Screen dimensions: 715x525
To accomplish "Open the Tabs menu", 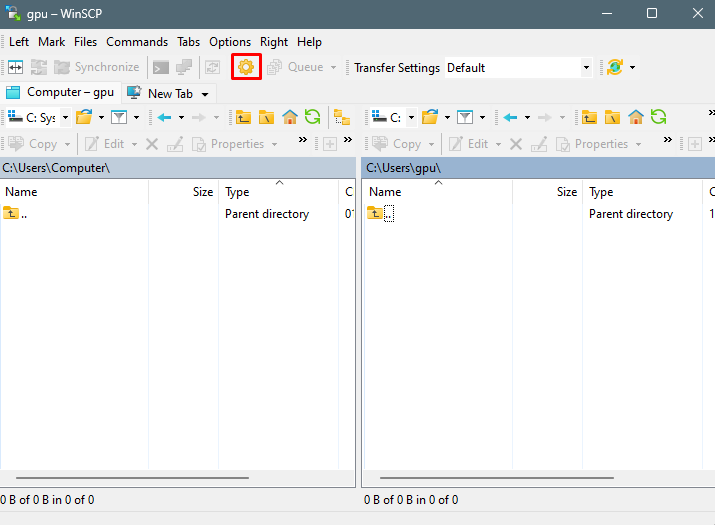I will pyautogui.click(x=188, y=42).
